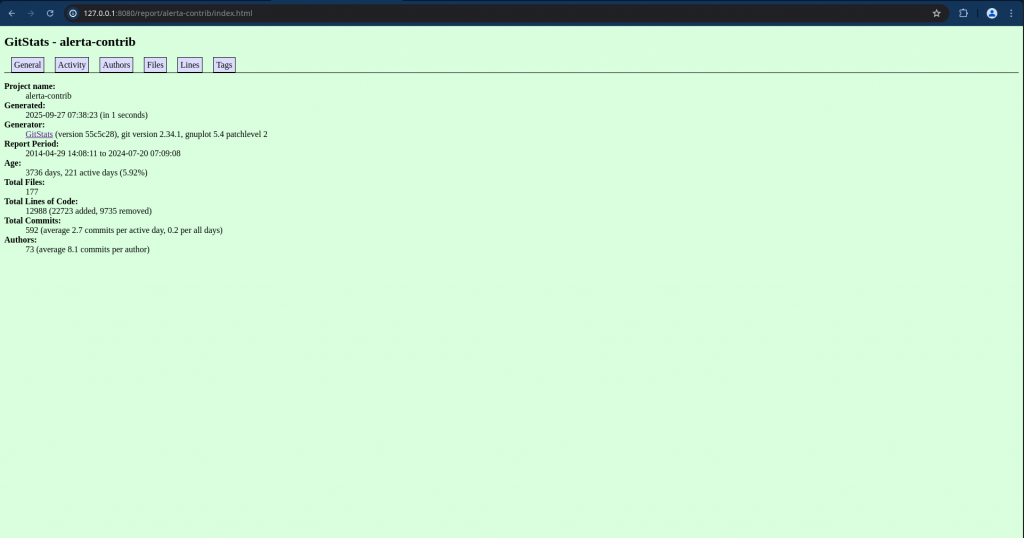Open the Tags tab
The image size is (1024, 538).
point(224,65)
